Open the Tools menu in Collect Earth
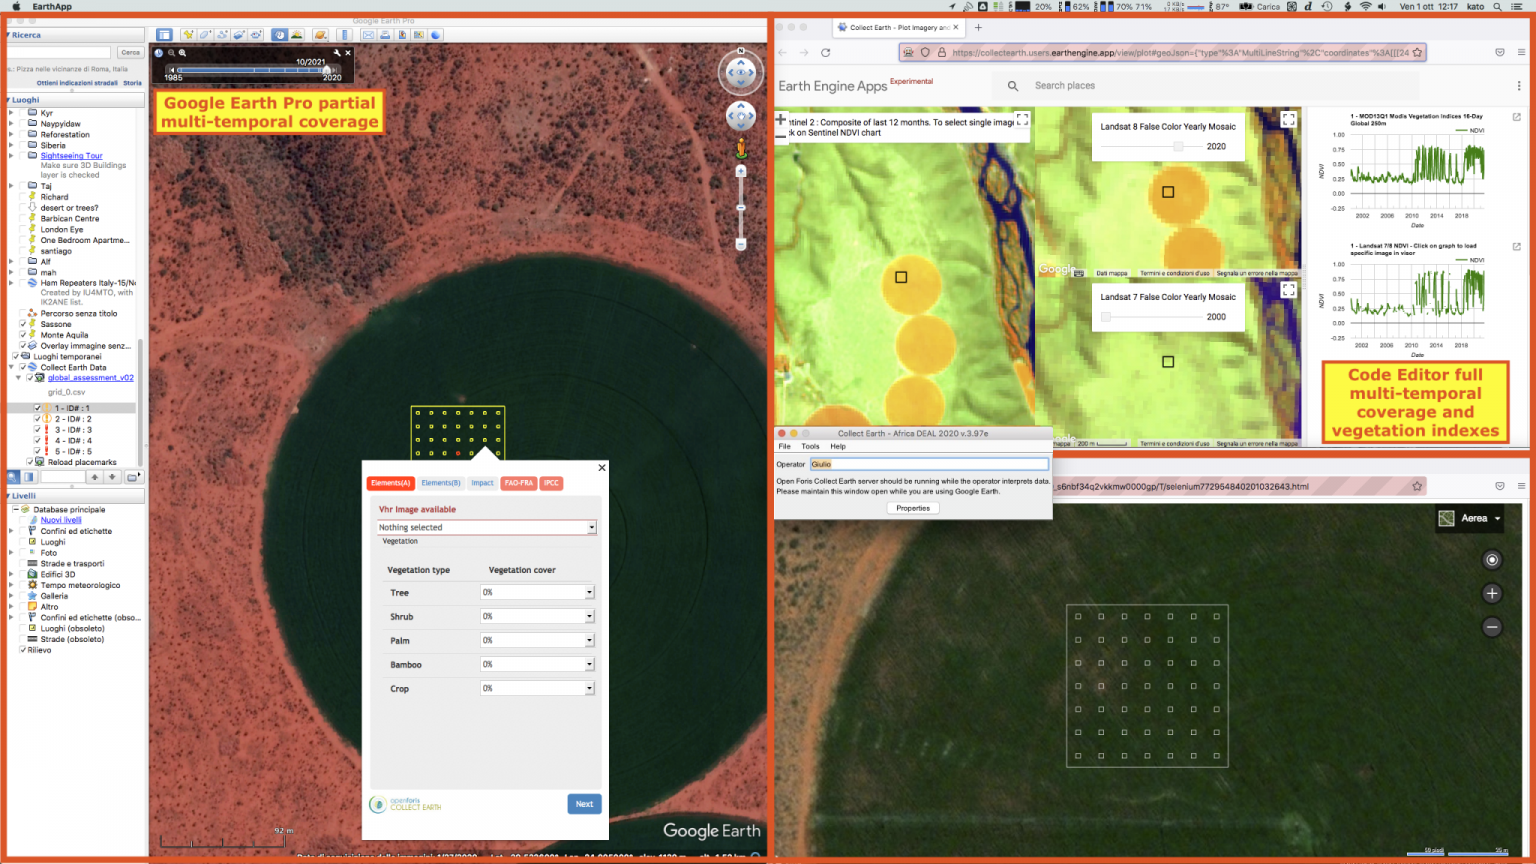The height and width of the screenshot is (864, 1536). pyautogui.click(x=810, y=446)
